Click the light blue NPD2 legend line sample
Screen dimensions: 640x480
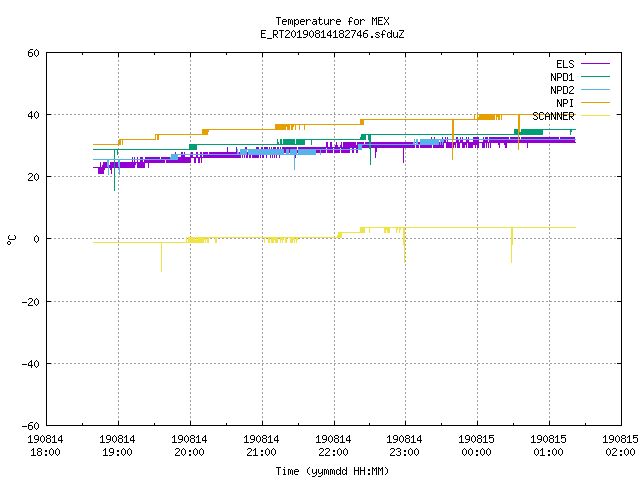coord(595,89)
